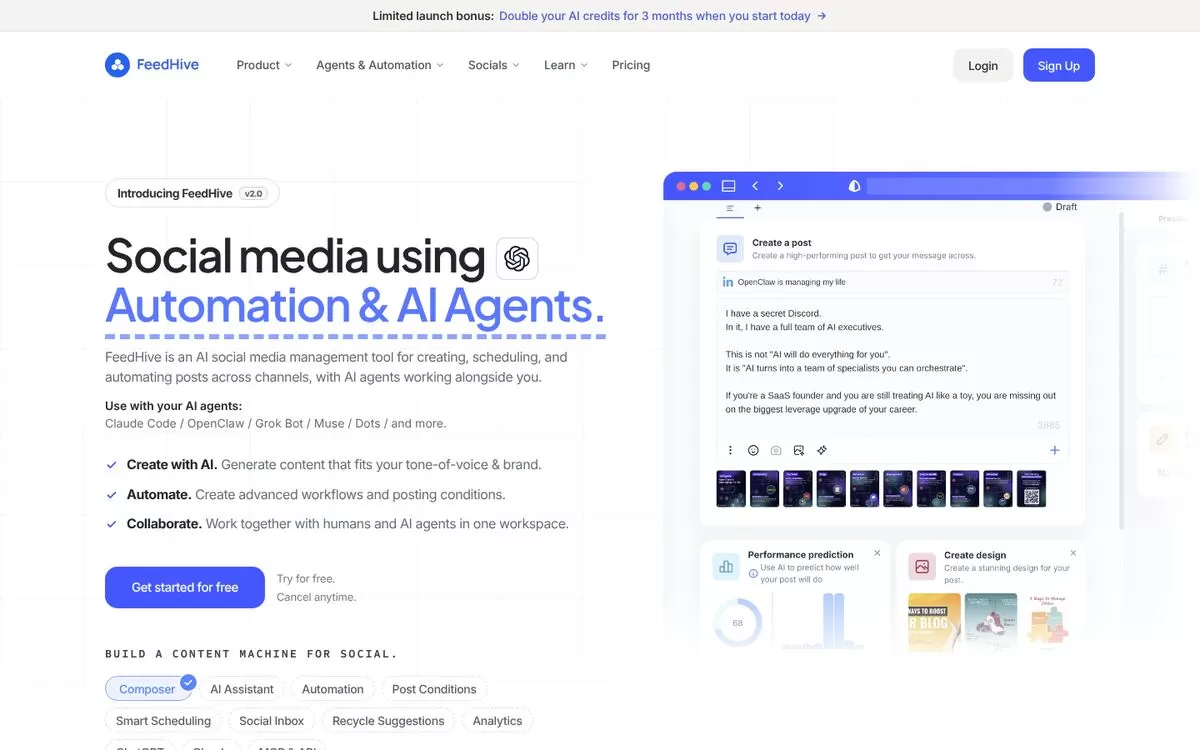Select the AI Assistant feature chip

click(x=242, y=689)
